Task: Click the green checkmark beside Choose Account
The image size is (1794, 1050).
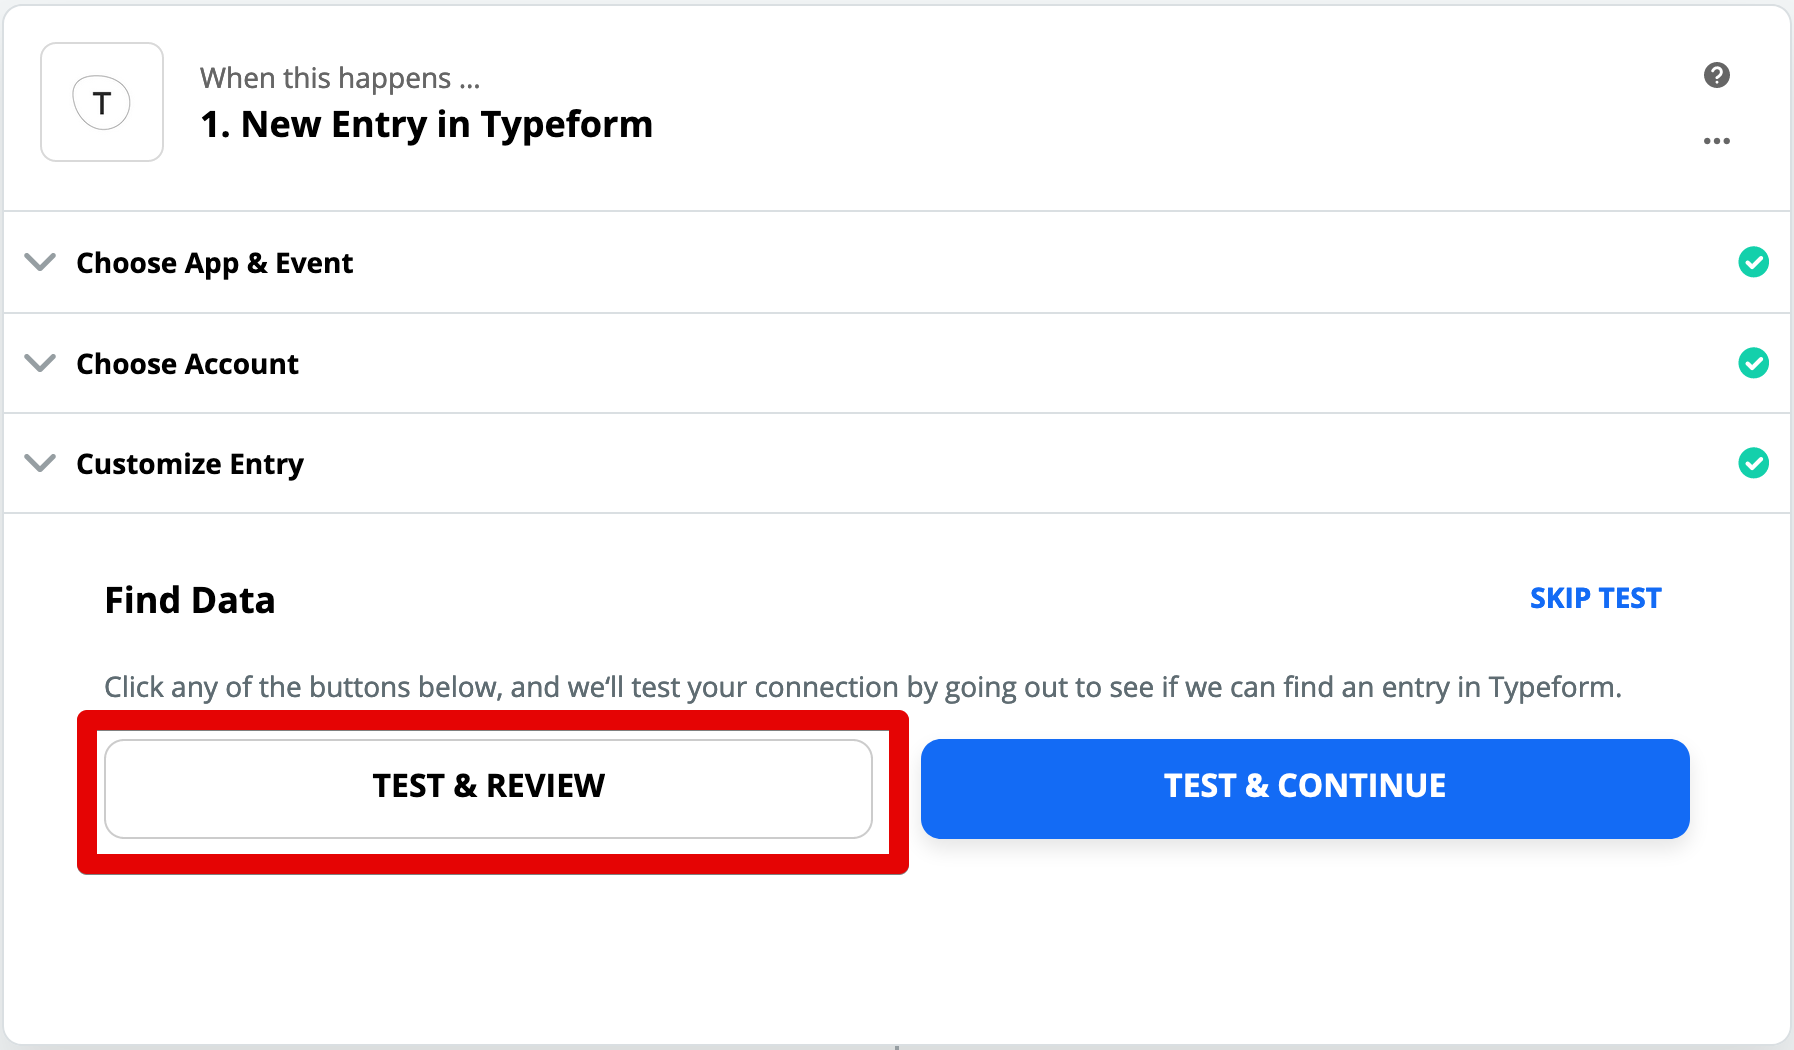Action: 1753,363
